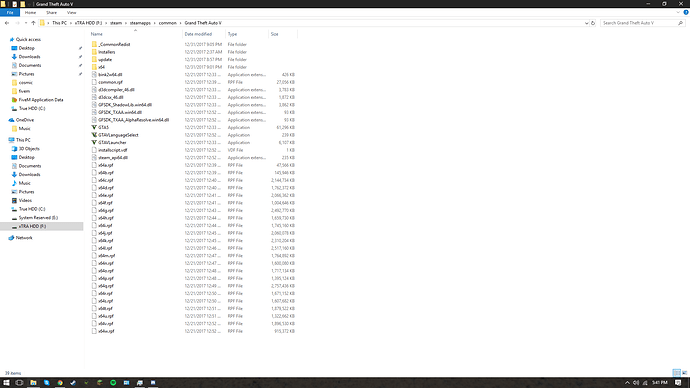690x388 pixels.
Task: Select the GTAVLauncher application file
Action: (x=112, y=143)
